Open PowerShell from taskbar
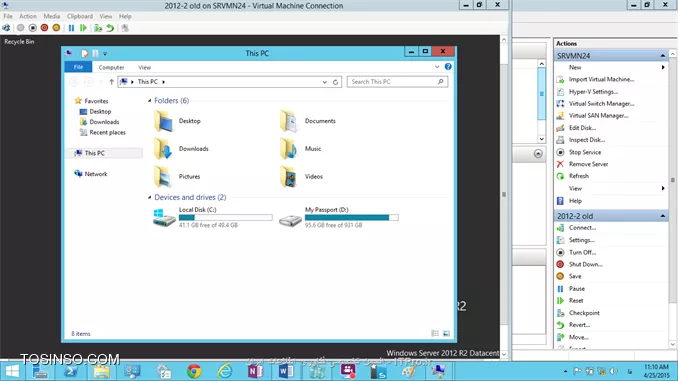The height and width of the screenshot is (381, 678). click(71, 371)
